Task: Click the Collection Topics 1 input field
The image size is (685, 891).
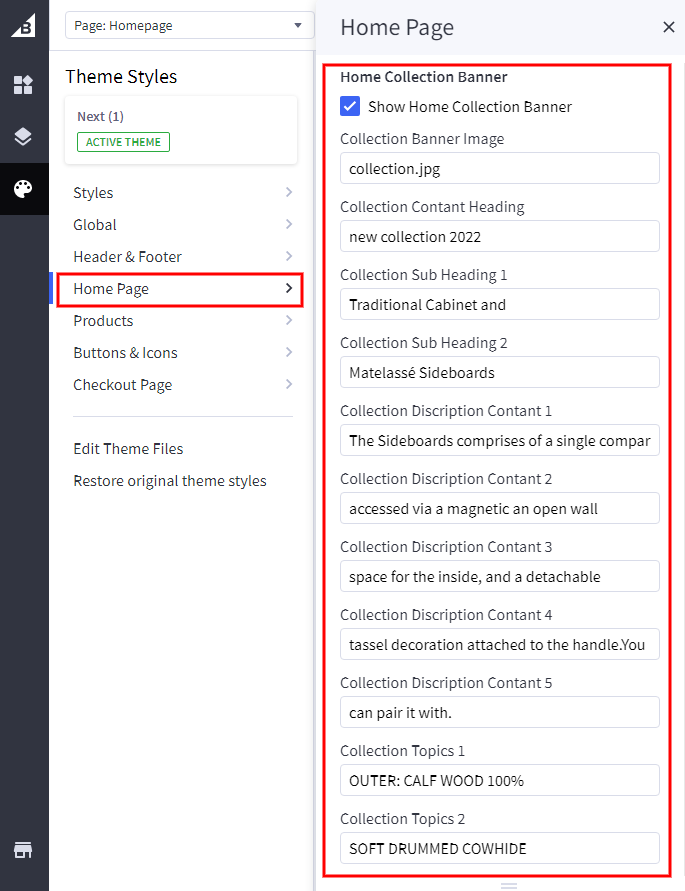Action: [x=499, y=780]
